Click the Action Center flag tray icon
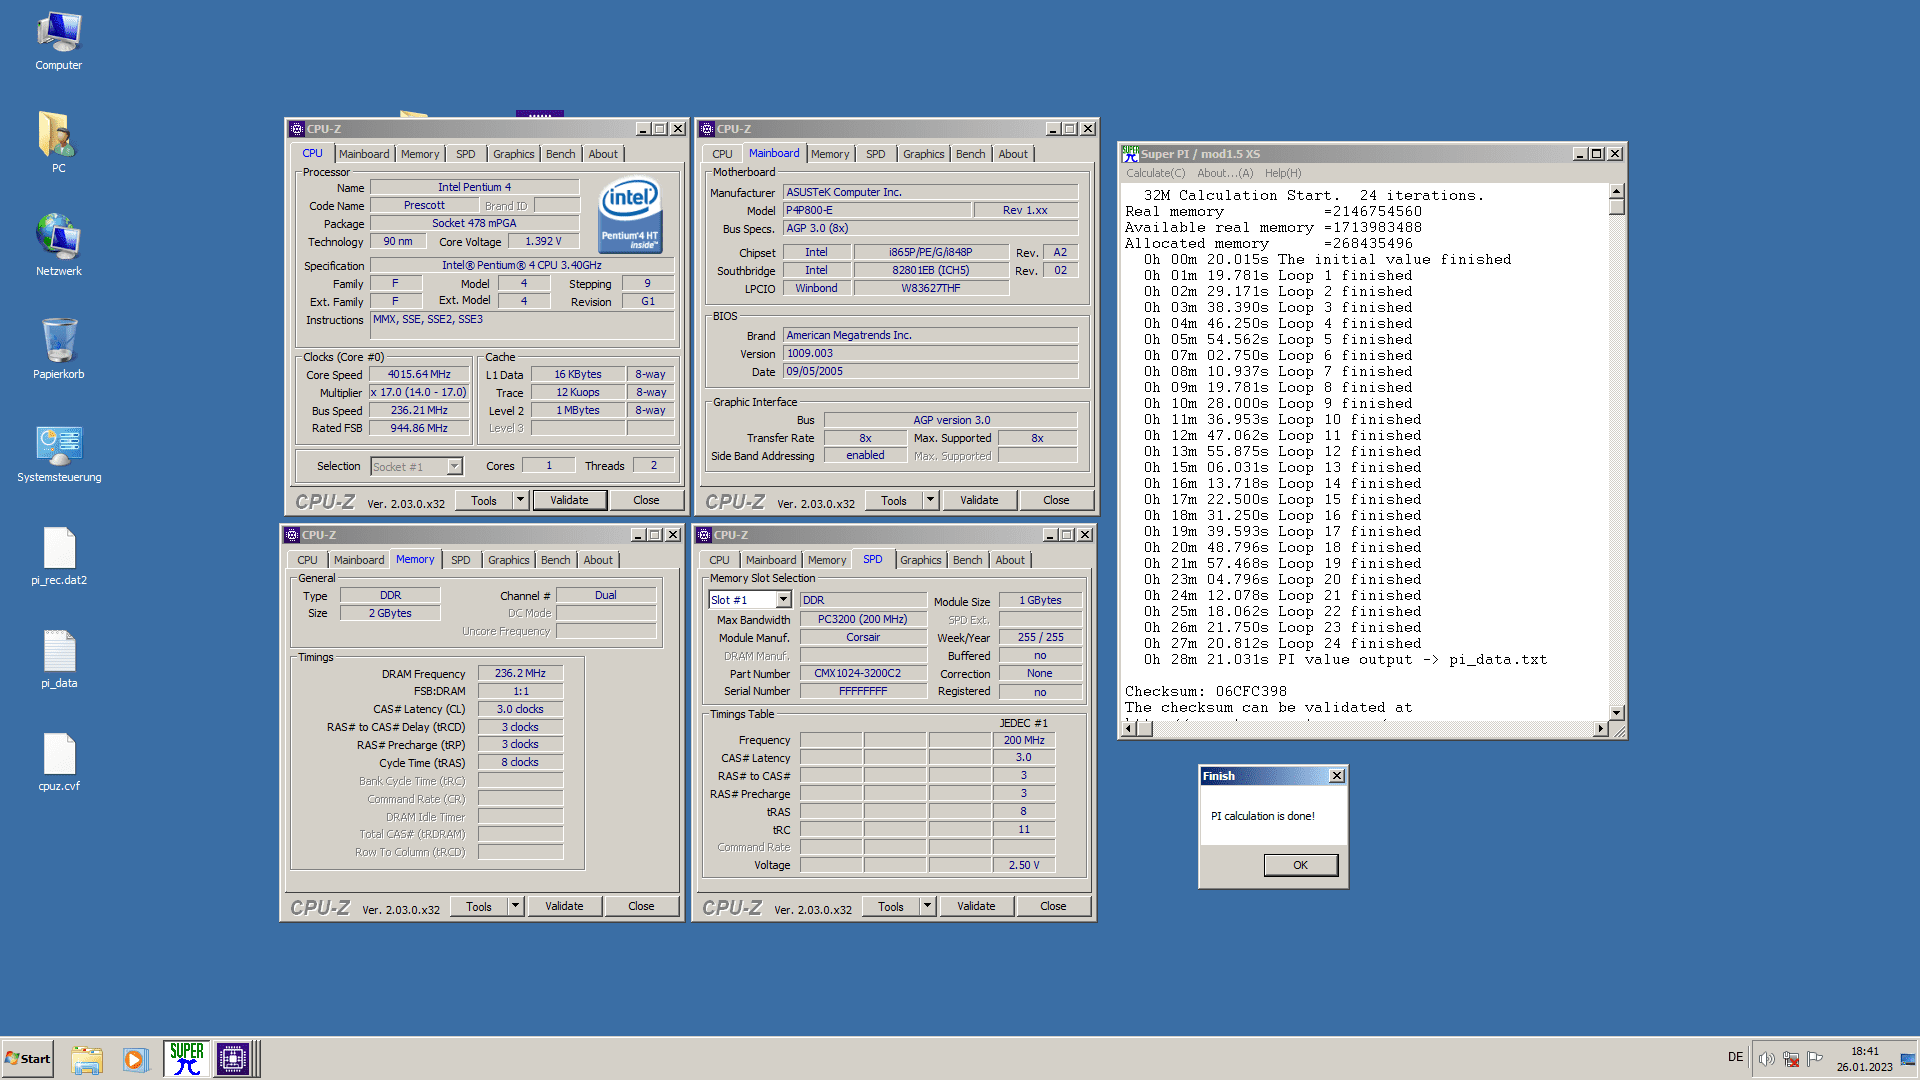 point(1815,1059)
